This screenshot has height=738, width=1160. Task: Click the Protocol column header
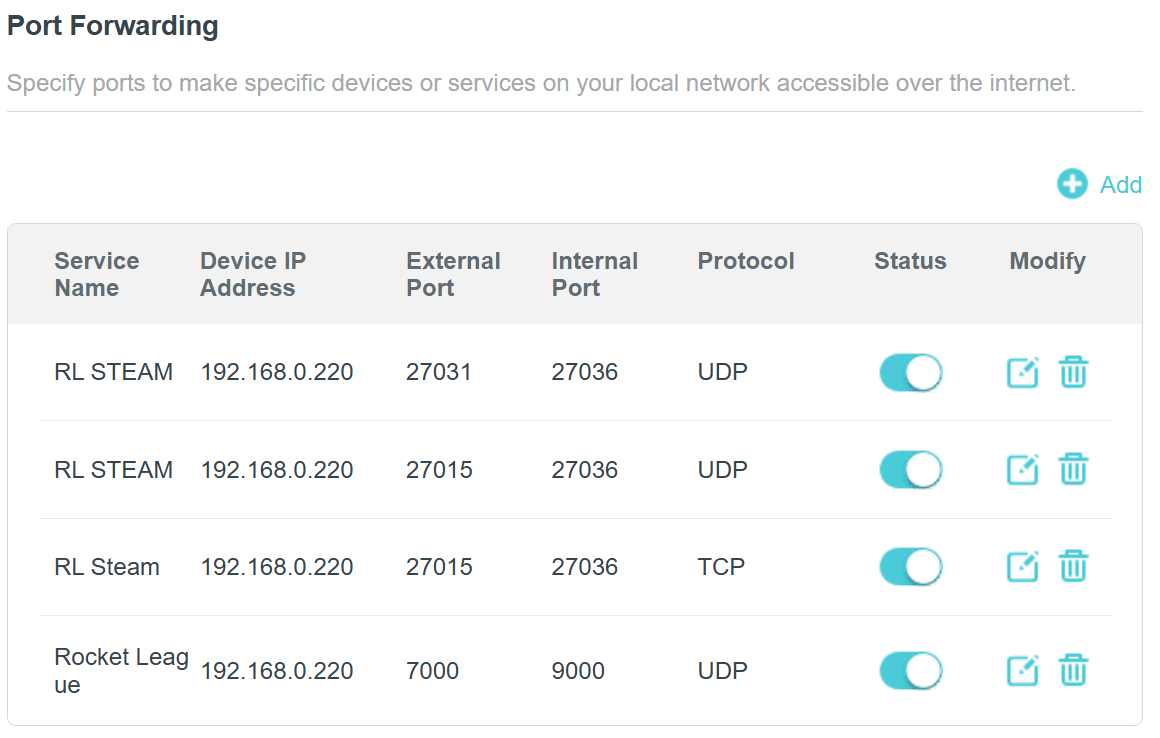[x=745, y=261]
